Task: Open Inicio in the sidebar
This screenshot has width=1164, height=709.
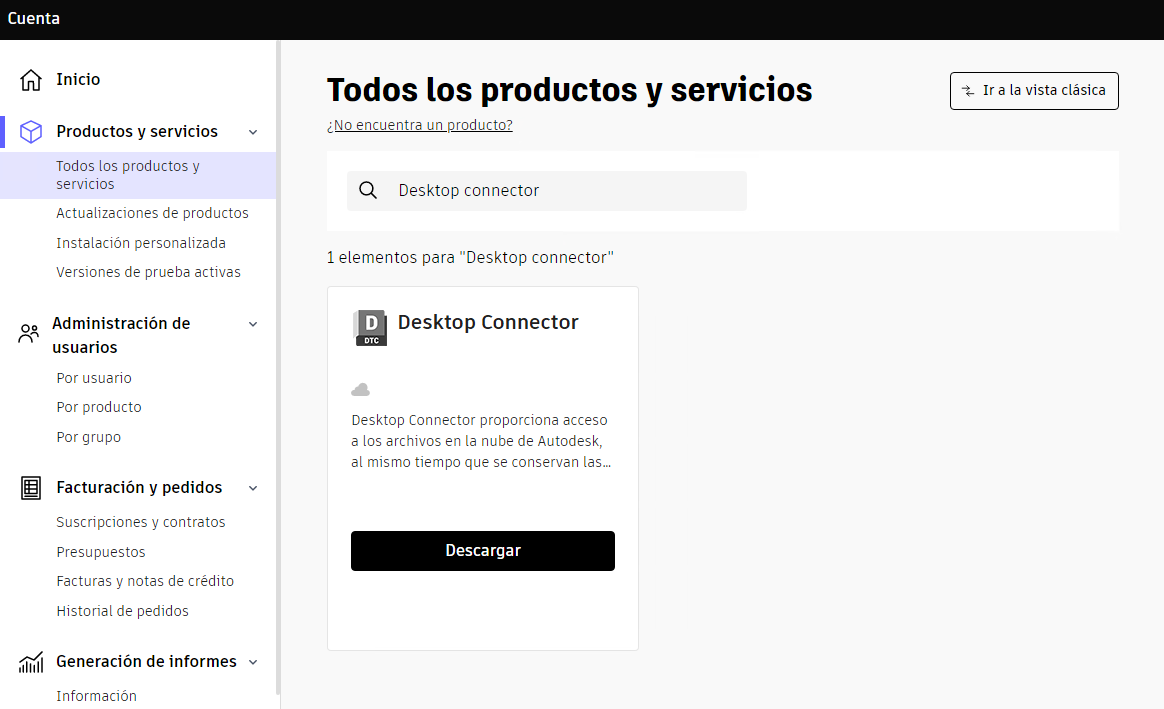Action: click(78, 79)
